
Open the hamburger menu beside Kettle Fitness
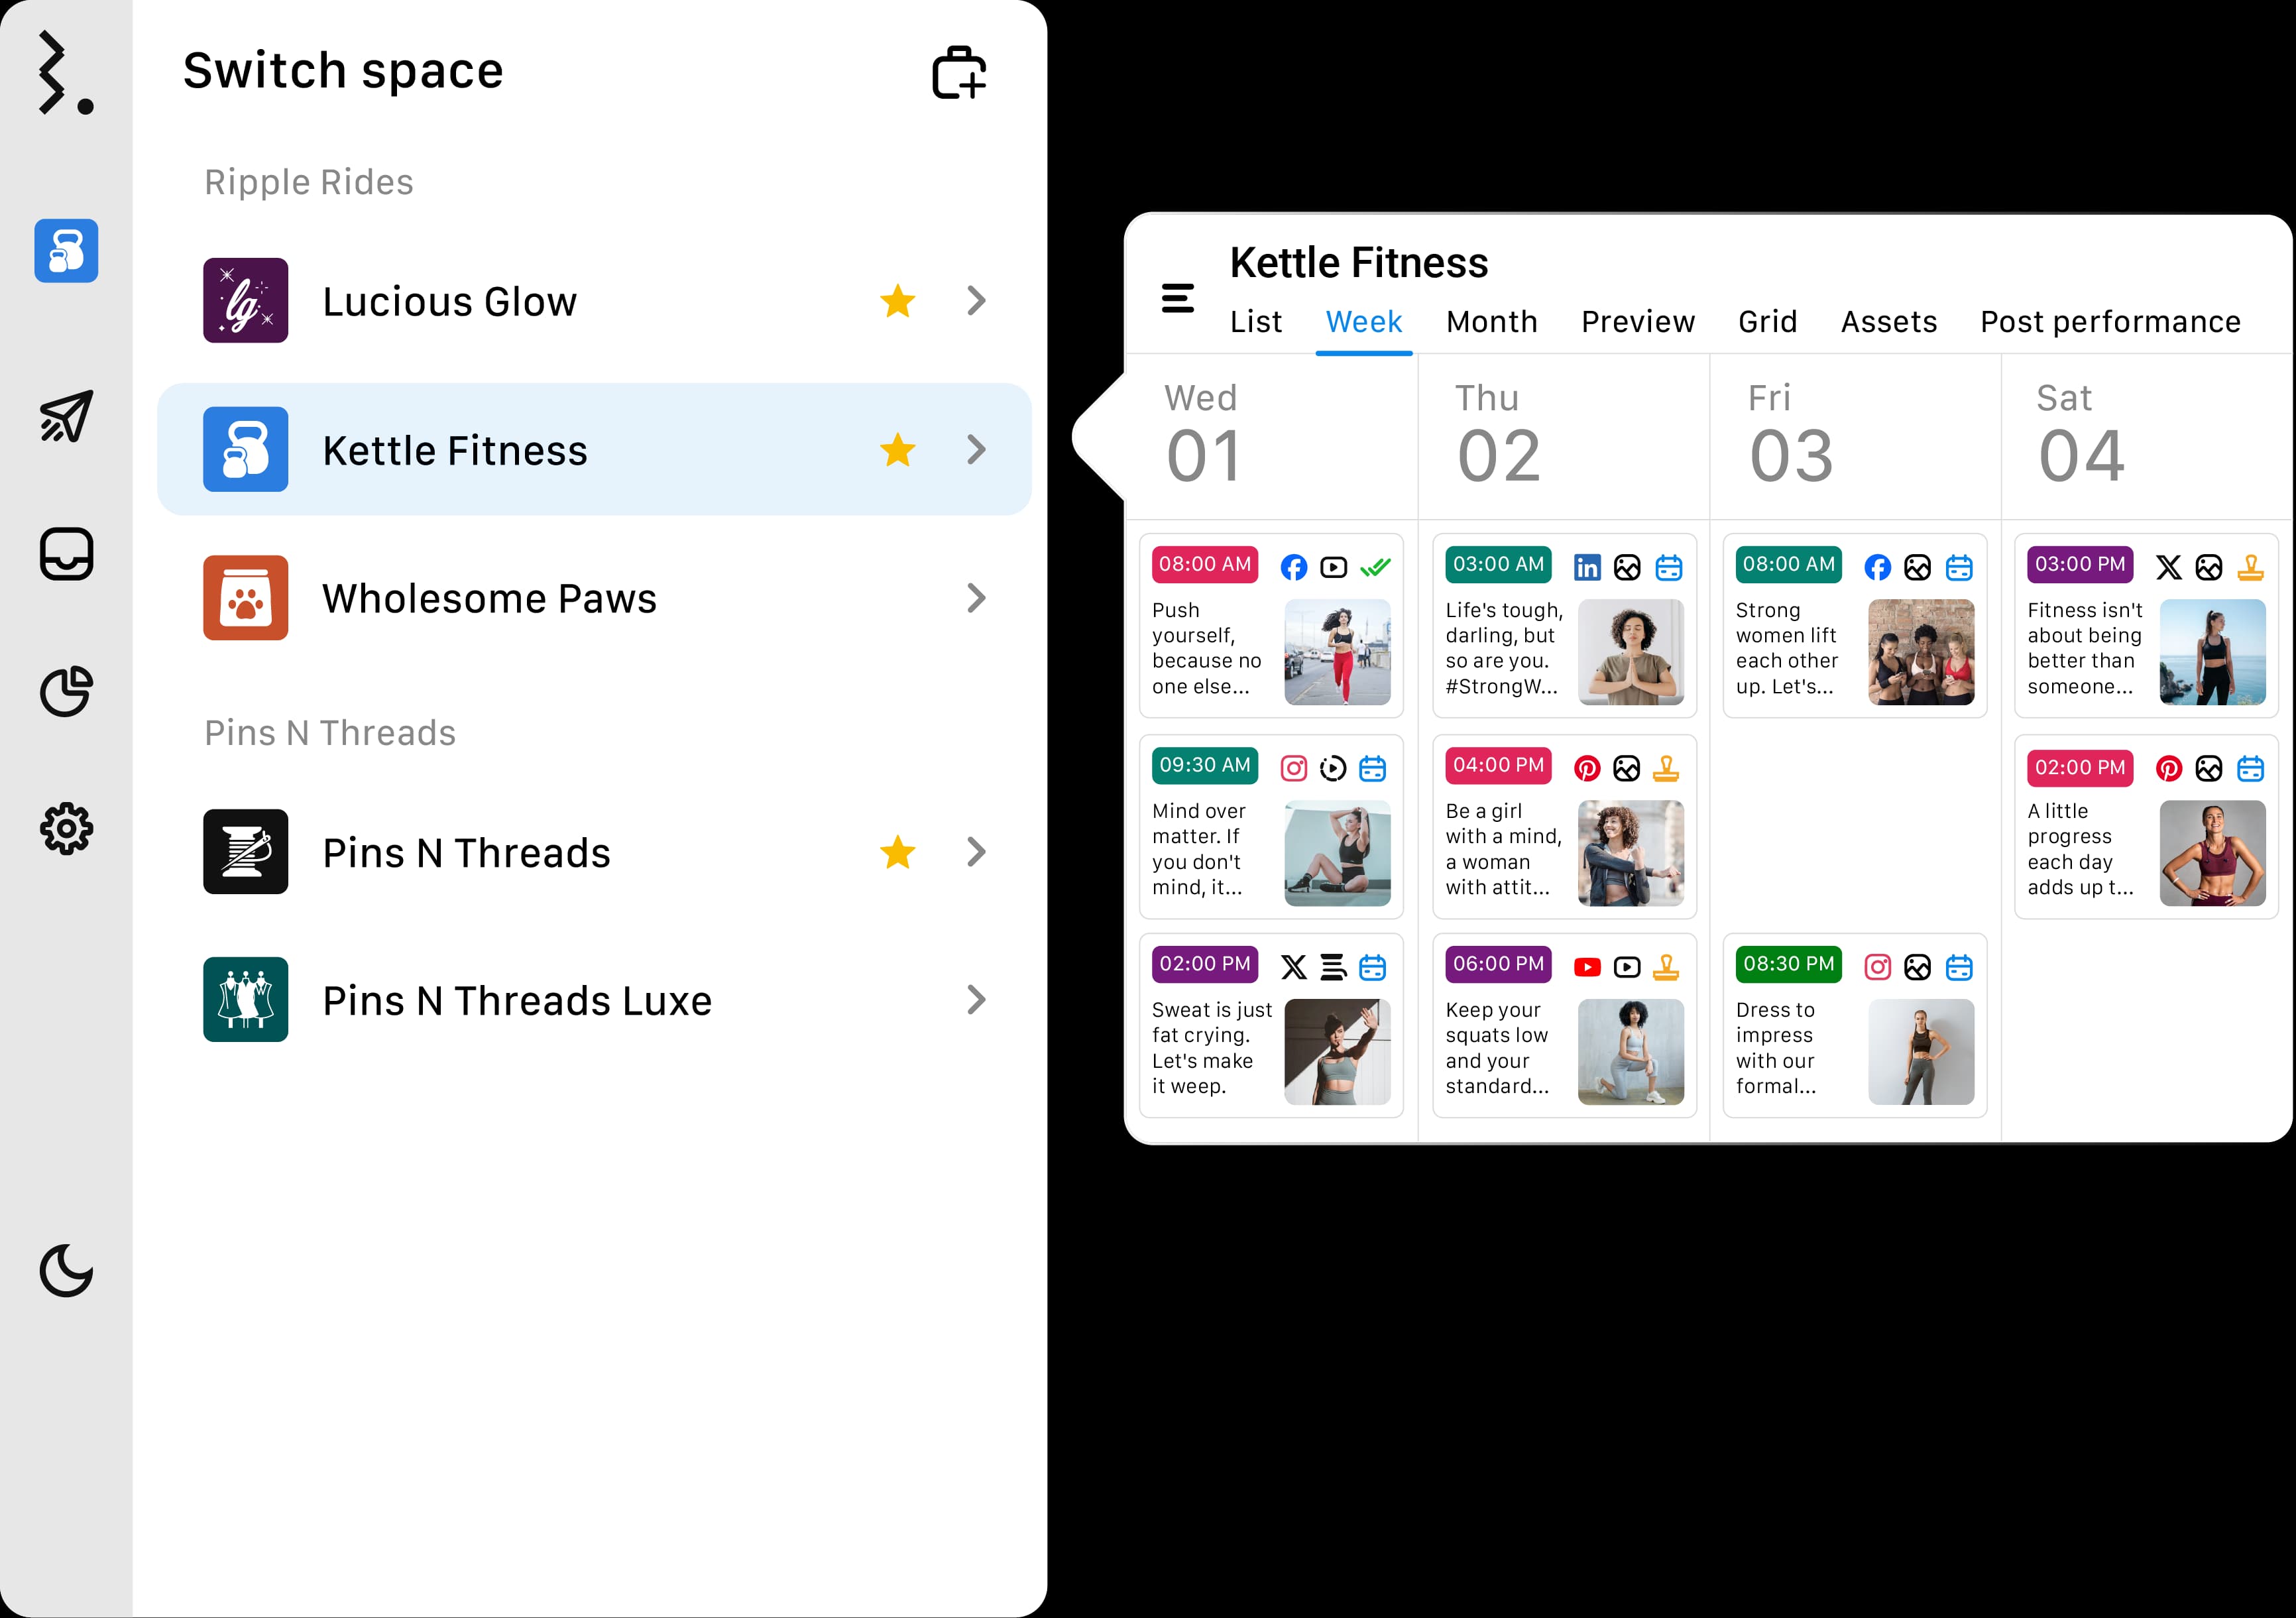pos(1177,297)
